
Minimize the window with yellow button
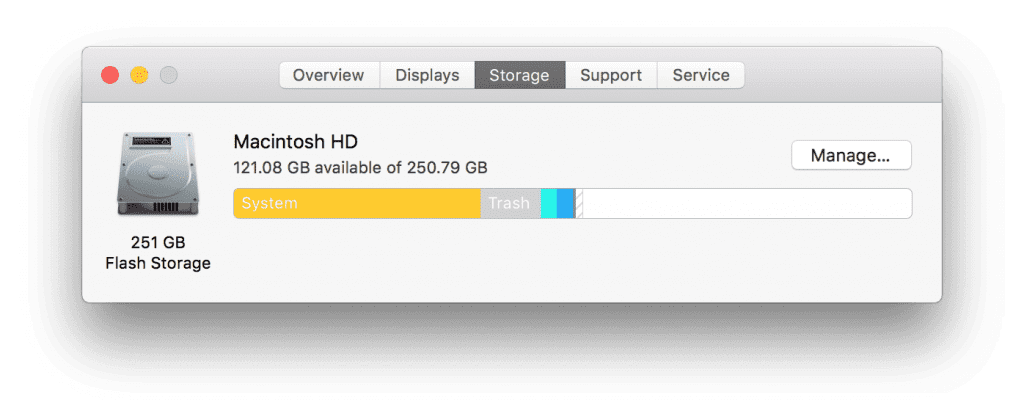coord(139,75)
